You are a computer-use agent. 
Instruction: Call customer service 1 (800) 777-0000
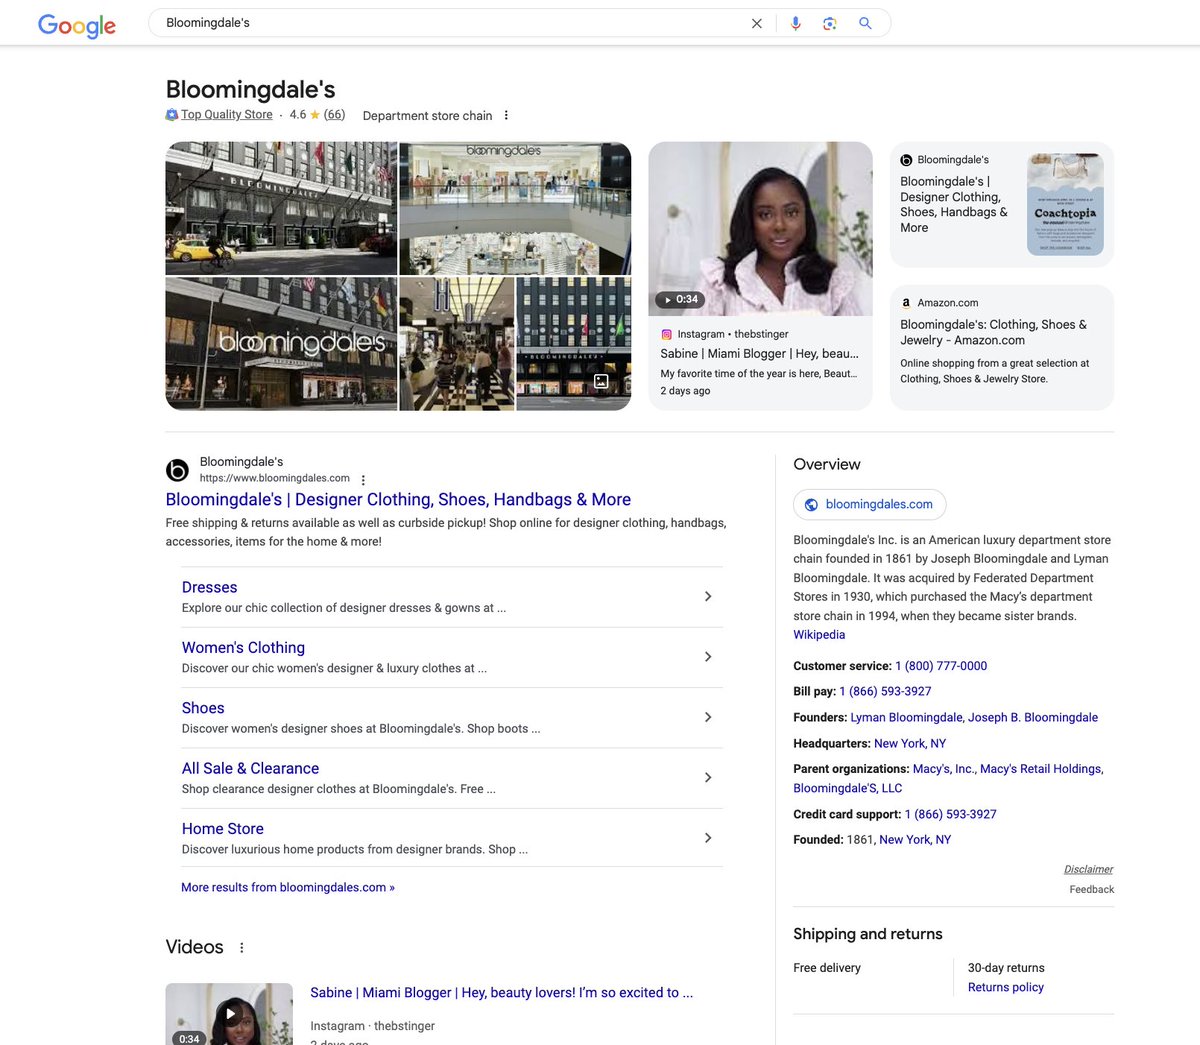pos(941,666)
